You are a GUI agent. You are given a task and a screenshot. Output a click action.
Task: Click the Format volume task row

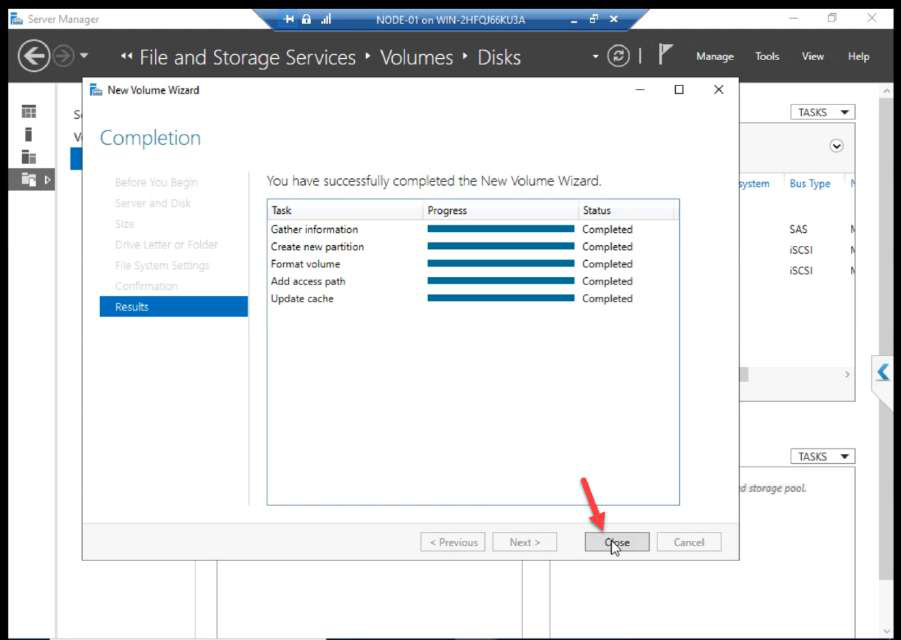click(x=473, y=264)
